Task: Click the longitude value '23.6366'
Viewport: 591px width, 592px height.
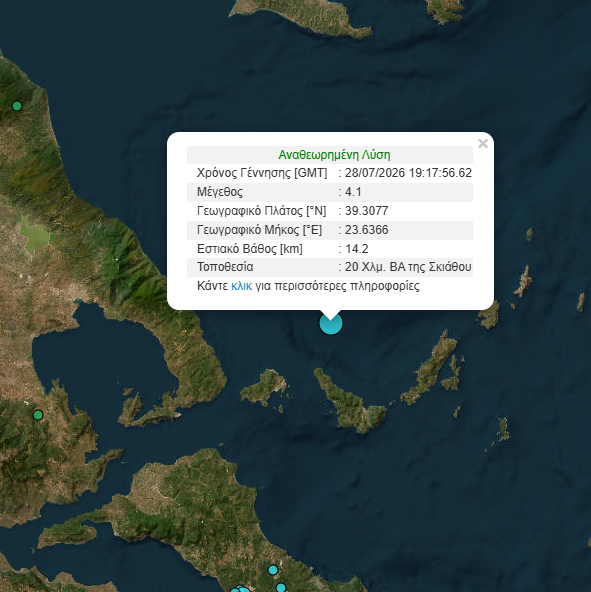Action: pos(366,230)
